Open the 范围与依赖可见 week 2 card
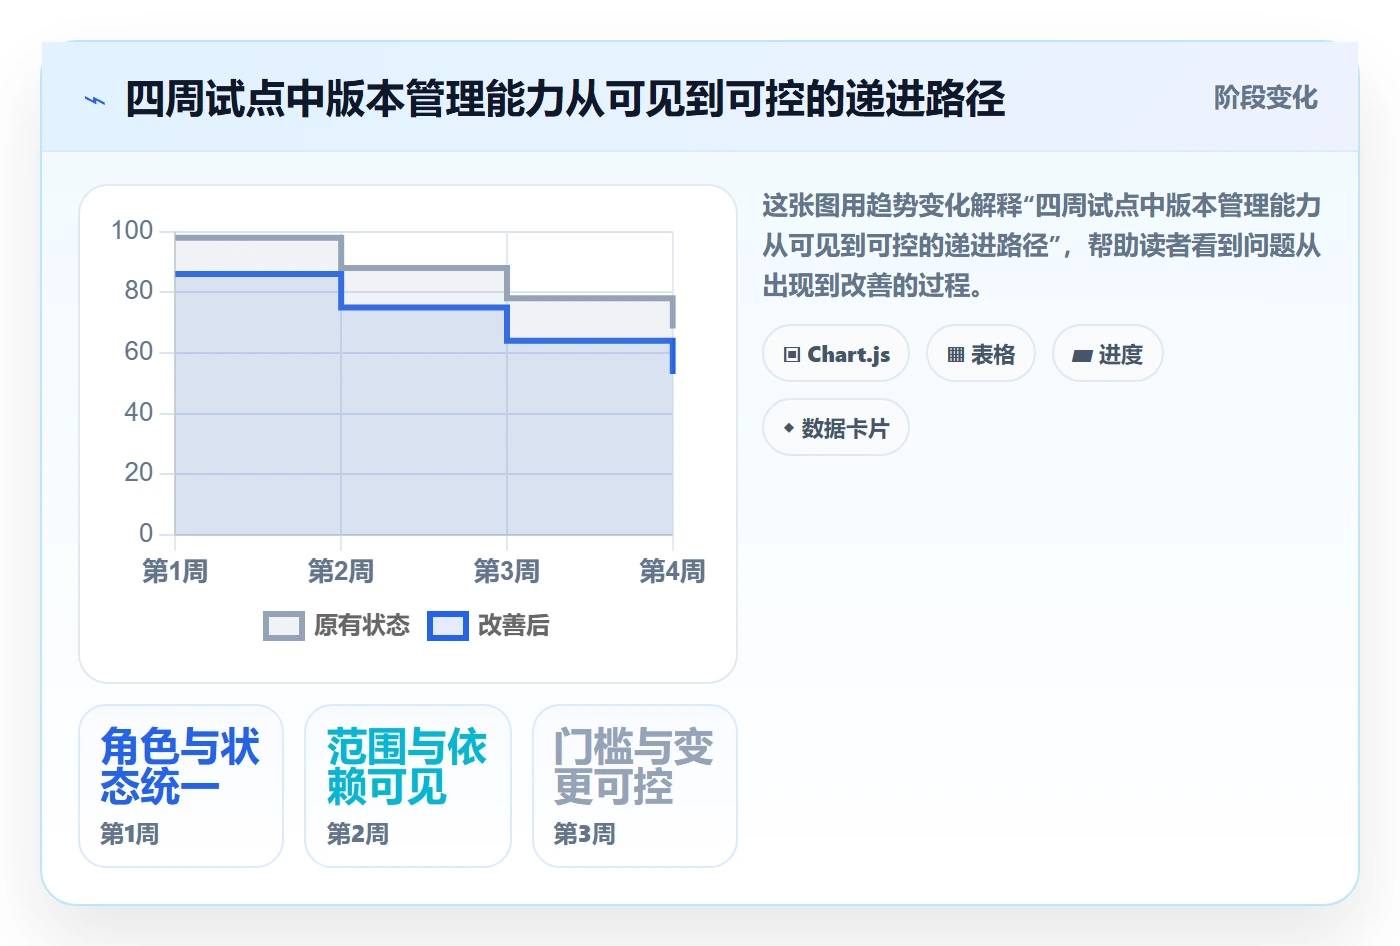Screen dimensions: 1400x946 pos(408,786)
